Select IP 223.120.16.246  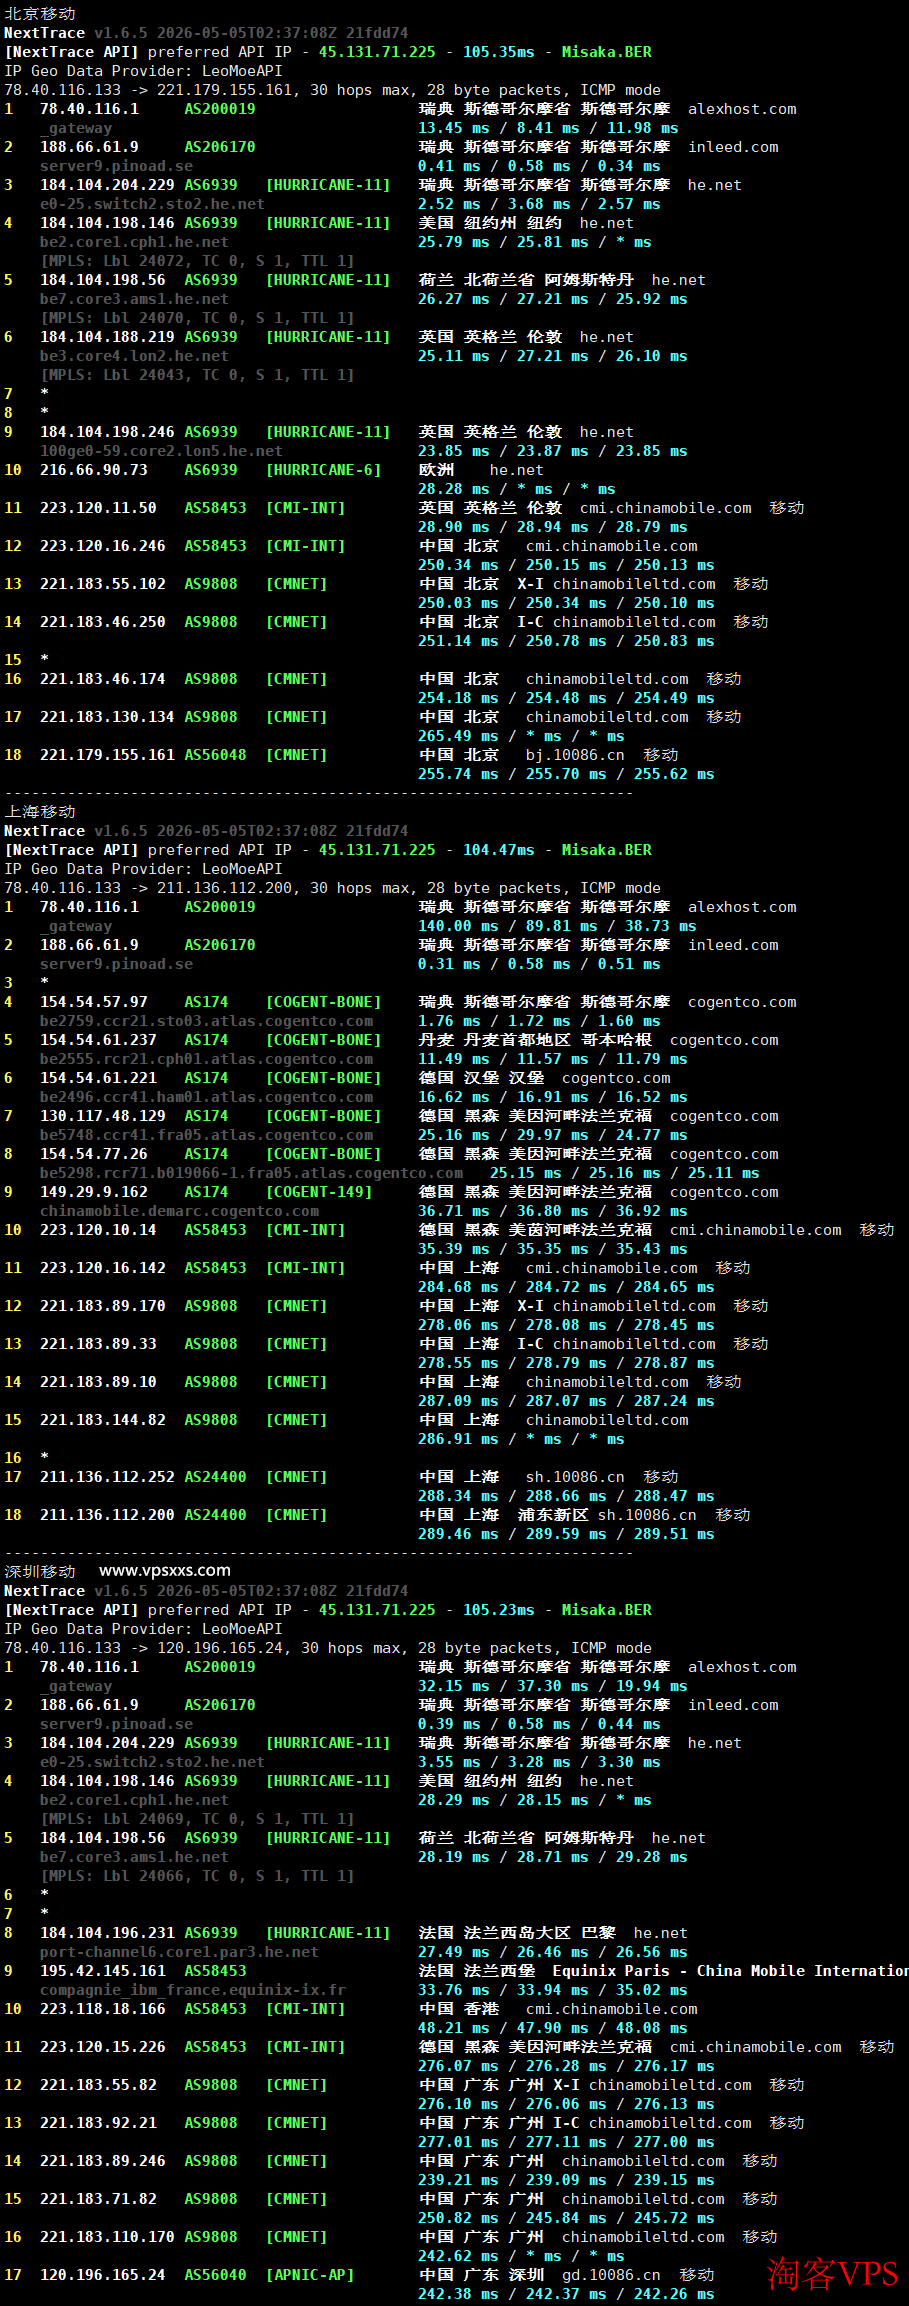[x=103, y=546]
